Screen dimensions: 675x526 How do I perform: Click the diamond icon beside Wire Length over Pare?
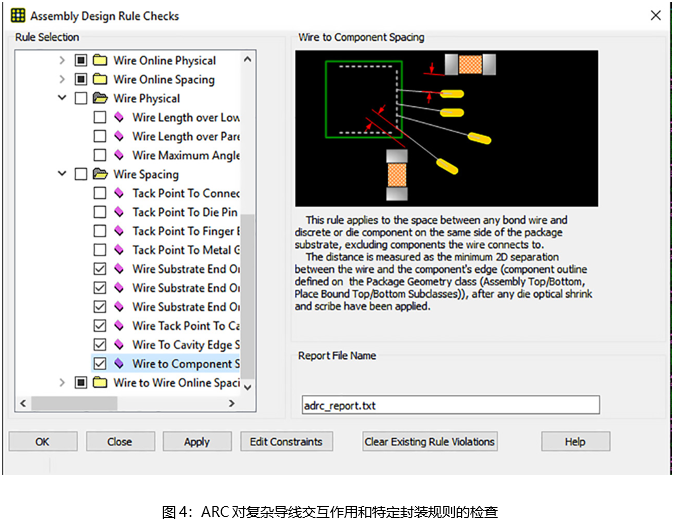(119, 136)
